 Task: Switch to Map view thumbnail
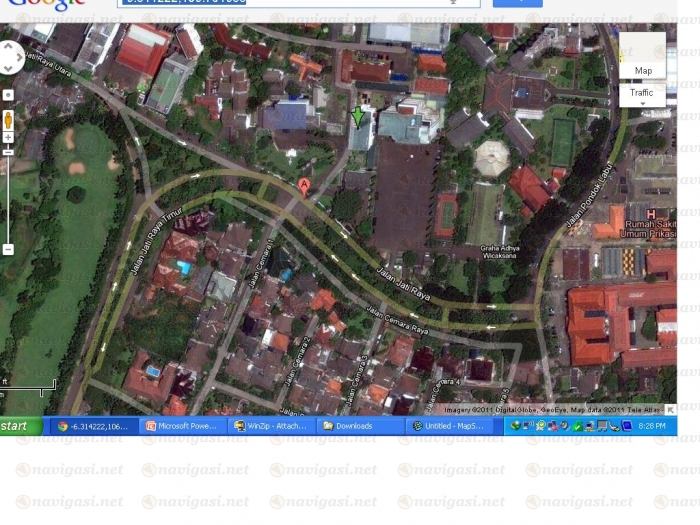pyautogui.click(x=642, y=56)
